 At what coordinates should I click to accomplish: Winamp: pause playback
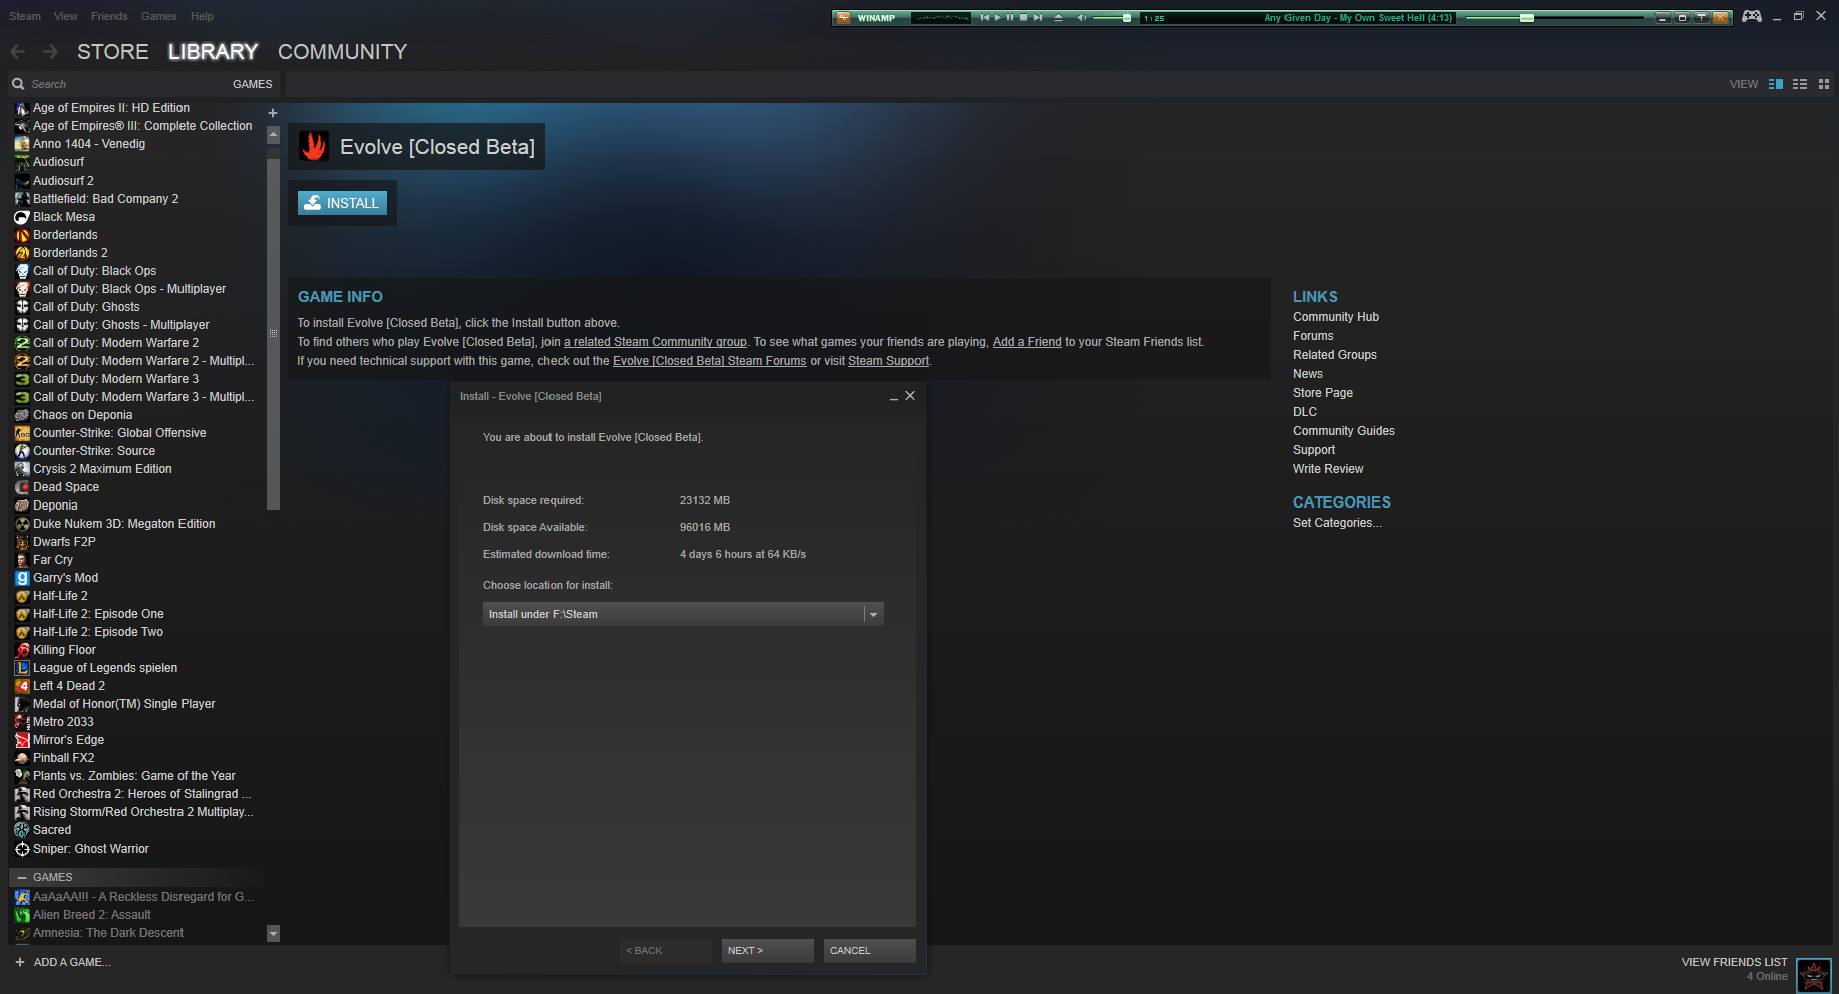click(1010, 18)
